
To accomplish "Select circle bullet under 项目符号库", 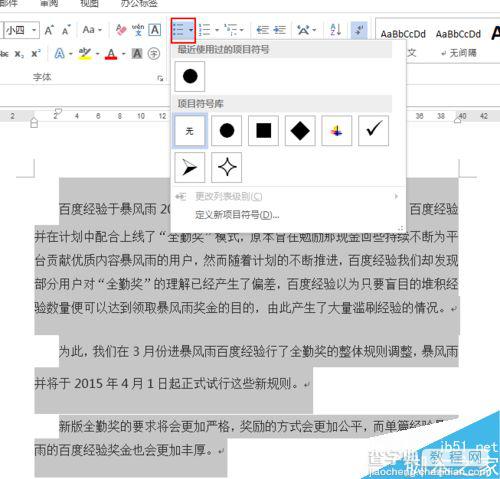I will click(227, 131).
